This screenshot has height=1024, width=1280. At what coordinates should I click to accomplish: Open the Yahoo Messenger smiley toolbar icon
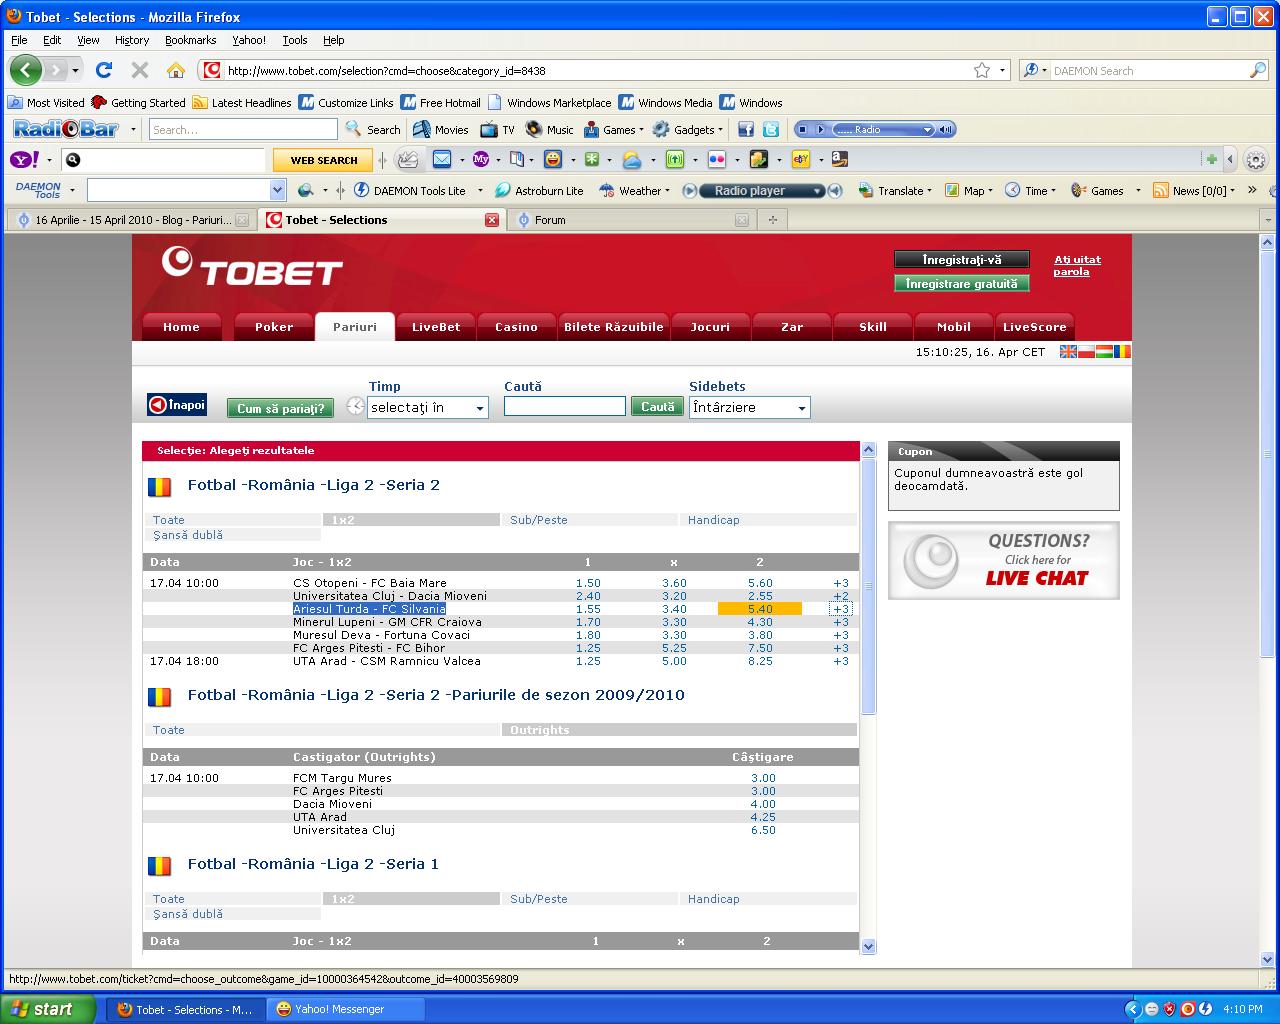click(553, 159)
